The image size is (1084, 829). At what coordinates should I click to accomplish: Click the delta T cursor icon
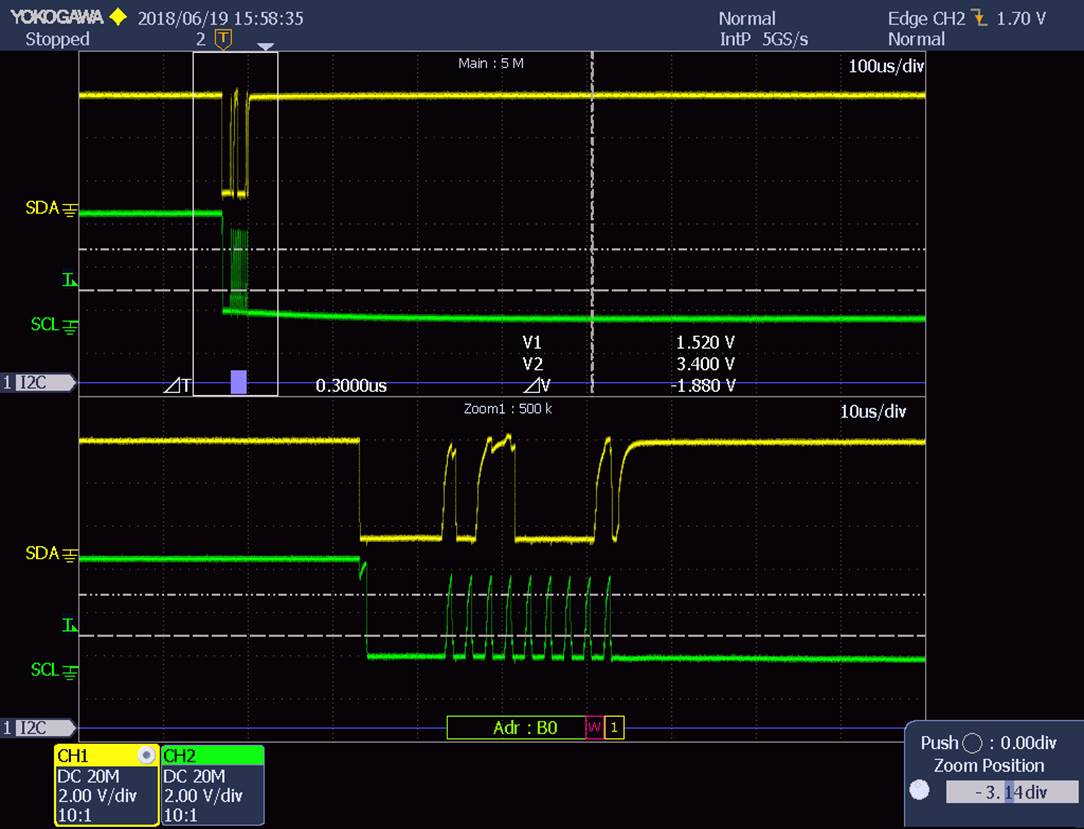click(x=178, y=385)
